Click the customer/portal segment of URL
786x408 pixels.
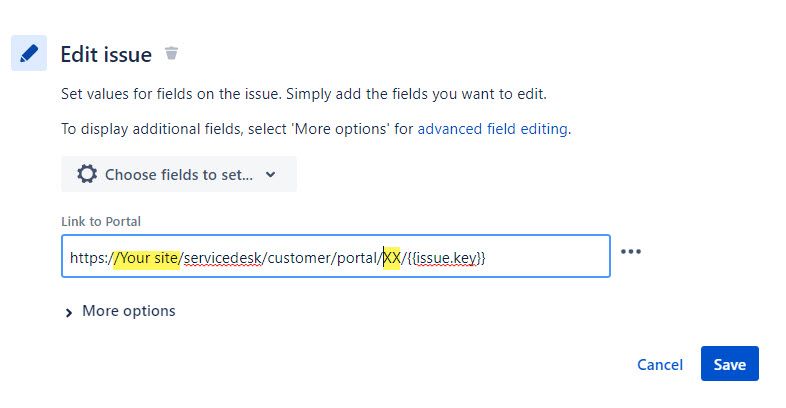click(x=322, y=258)
